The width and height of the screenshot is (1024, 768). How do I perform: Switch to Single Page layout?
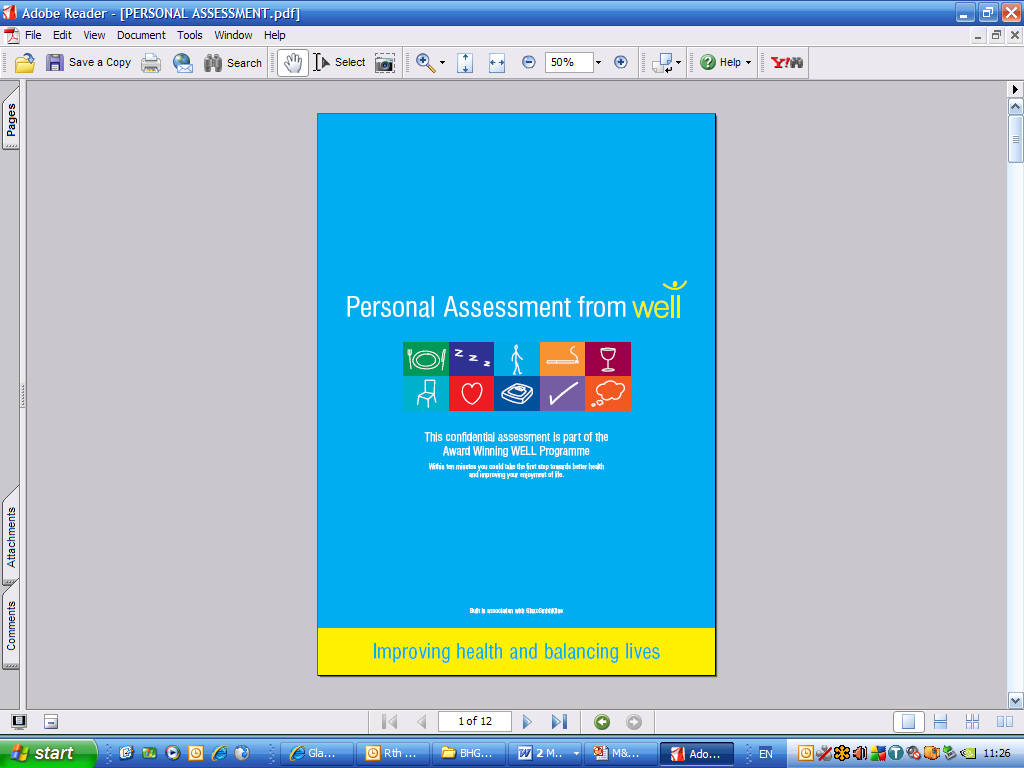[908, 722]
